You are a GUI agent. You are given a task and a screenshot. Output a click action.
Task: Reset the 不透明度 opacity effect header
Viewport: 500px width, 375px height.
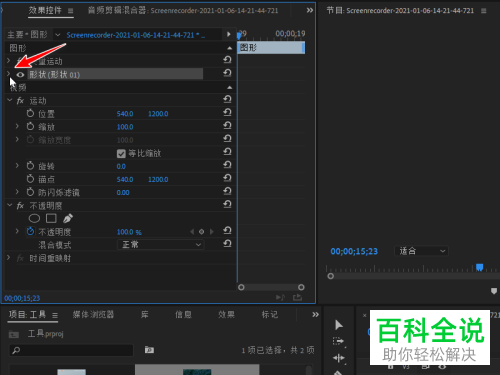(x=227, y=204)
